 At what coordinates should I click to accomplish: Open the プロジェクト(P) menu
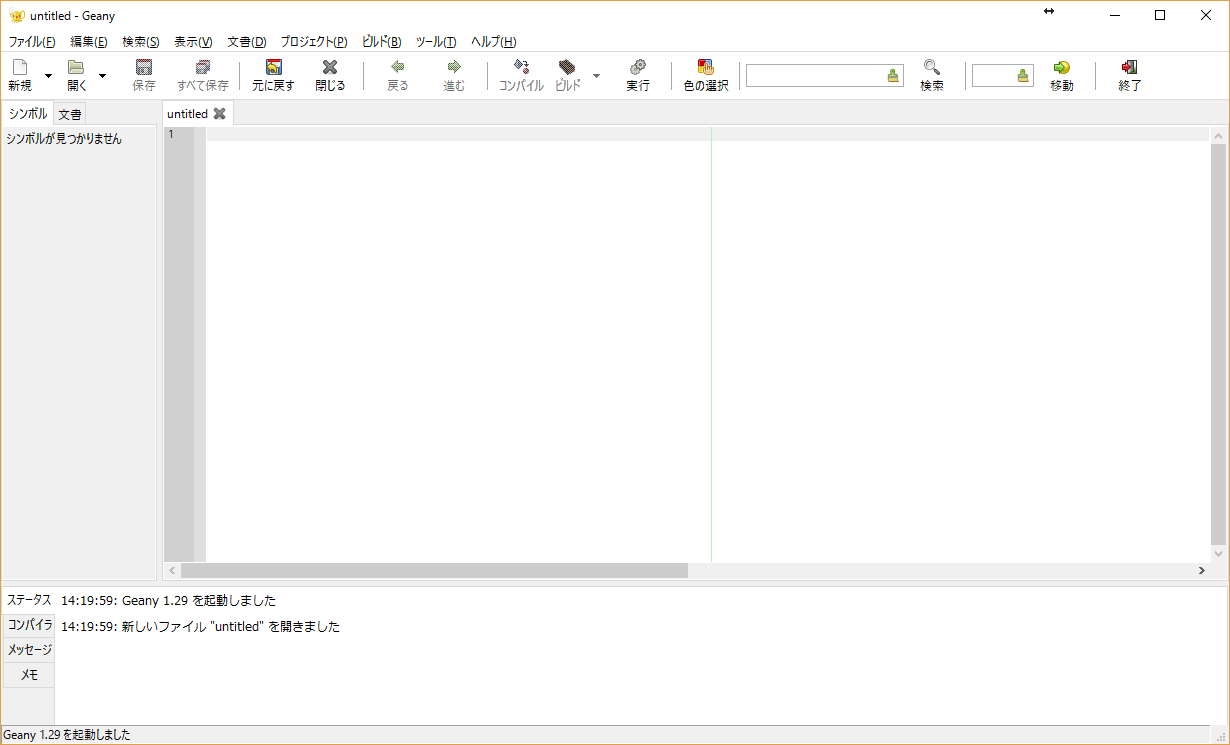[x=314, y=42]
